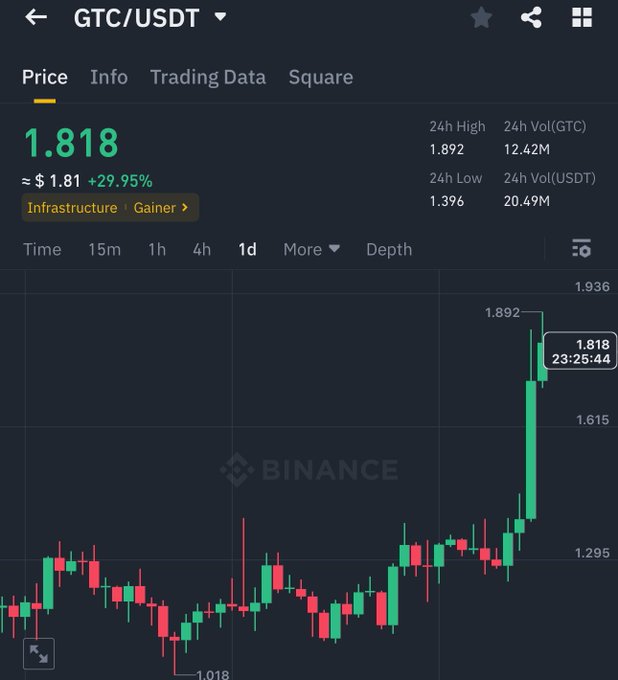The image size is (618, 680).
Task: Add GTC/USDT to favorites with star
Action: coord(481,17)
